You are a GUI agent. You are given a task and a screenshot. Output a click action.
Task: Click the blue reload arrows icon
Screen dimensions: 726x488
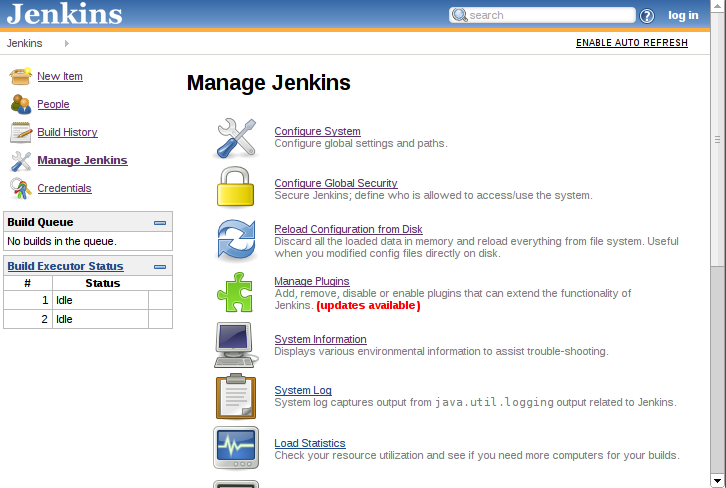click(x=236, y=240)
